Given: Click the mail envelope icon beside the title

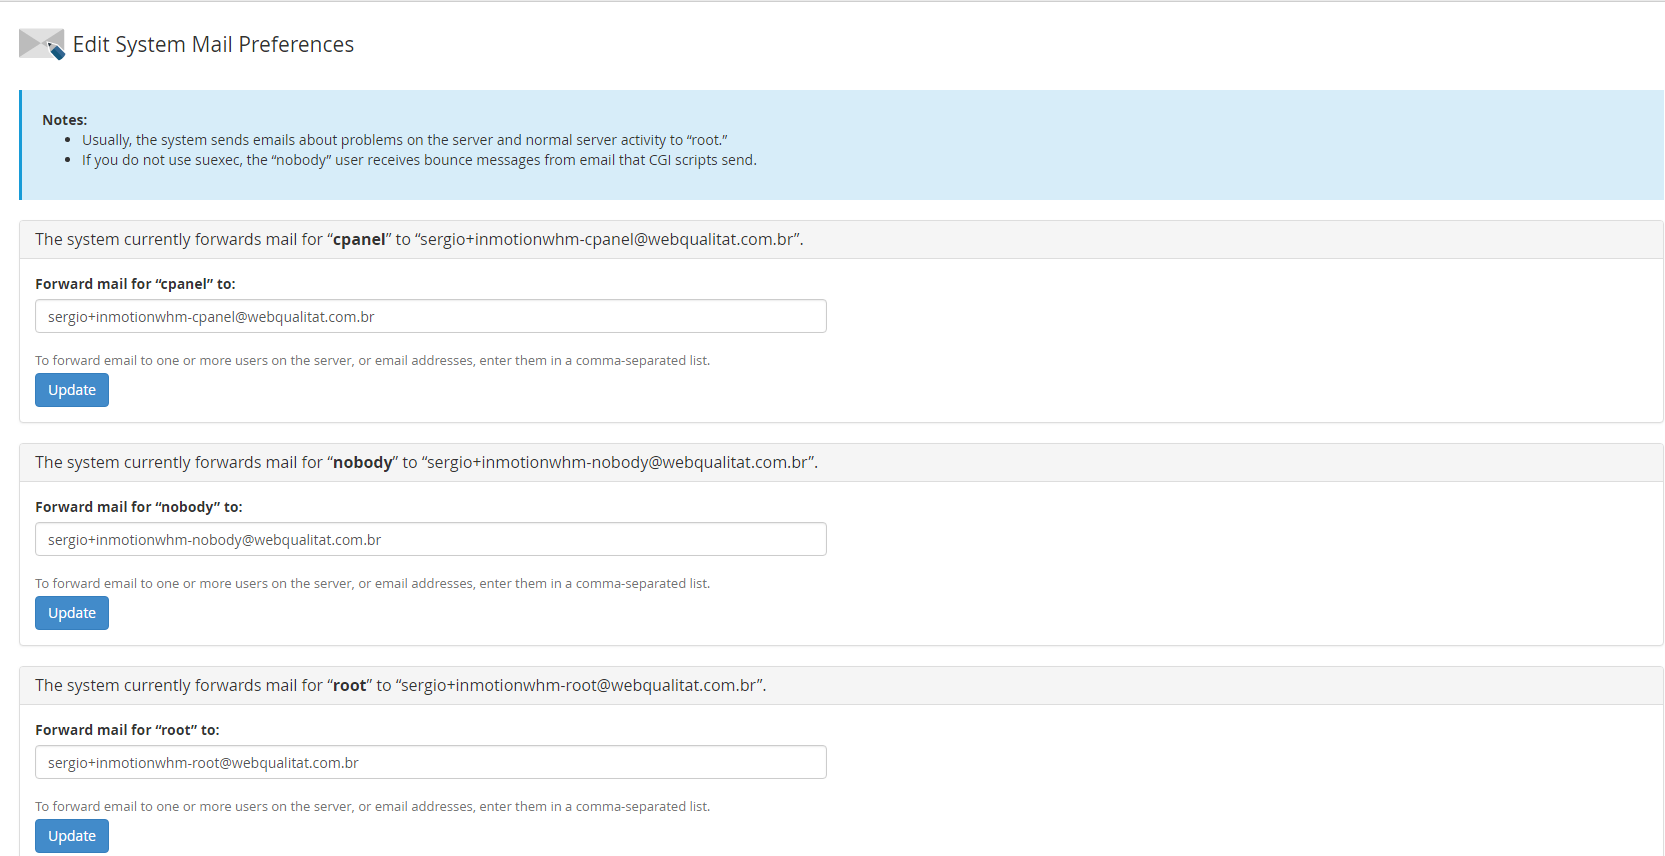Looking at the screenshot, I should 41,44.
